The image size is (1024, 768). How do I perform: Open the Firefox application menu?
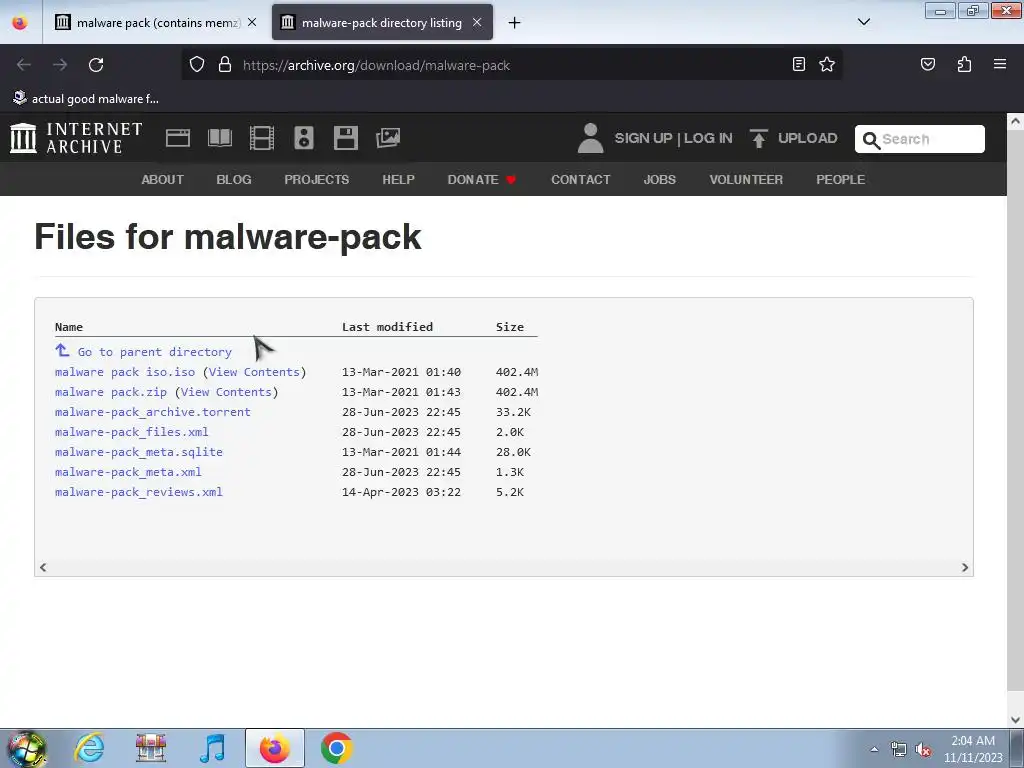pos(1000,64)
